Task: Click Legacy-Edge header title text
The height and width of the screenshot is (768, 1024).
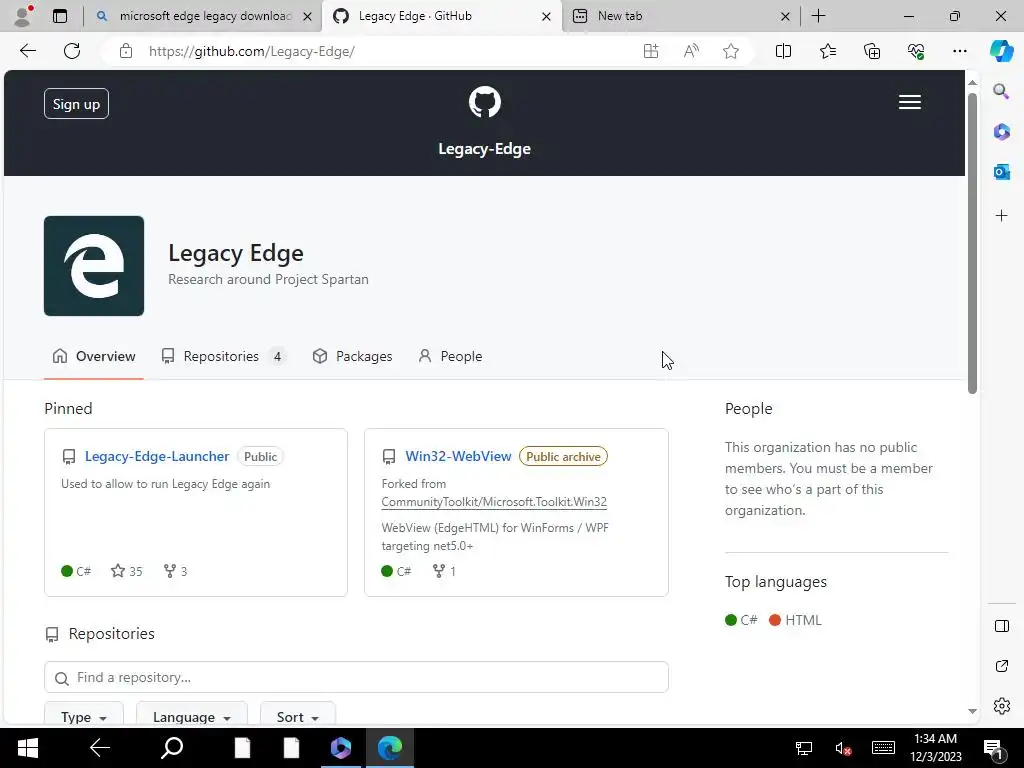Action: [485, 149]
